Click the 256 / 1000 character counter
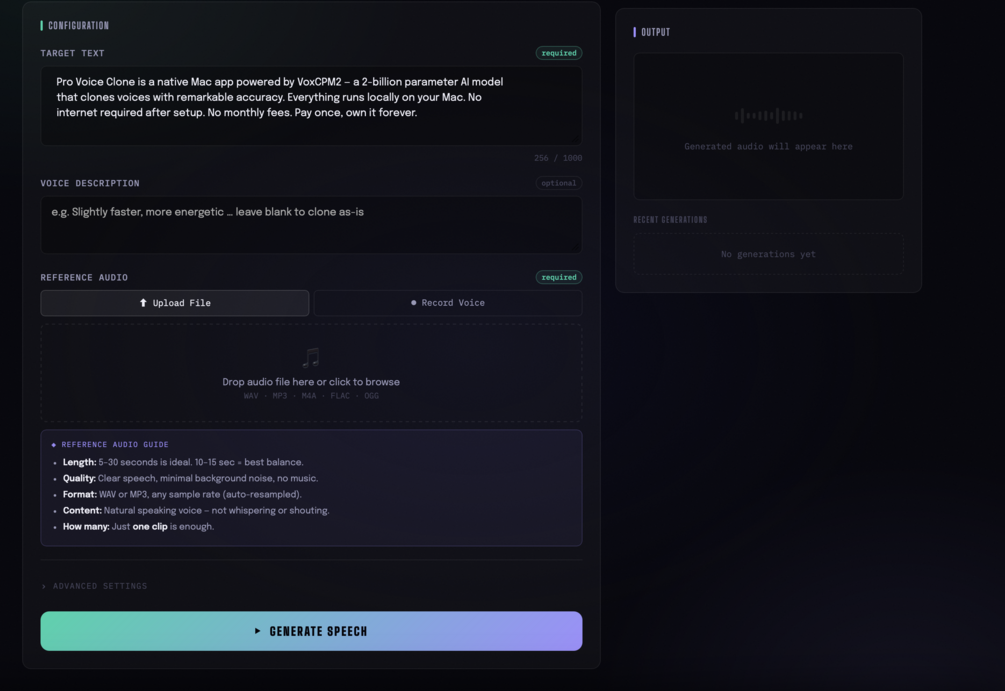The height and width of the screenshot is (691, 1005). click(x=558, y=158)
